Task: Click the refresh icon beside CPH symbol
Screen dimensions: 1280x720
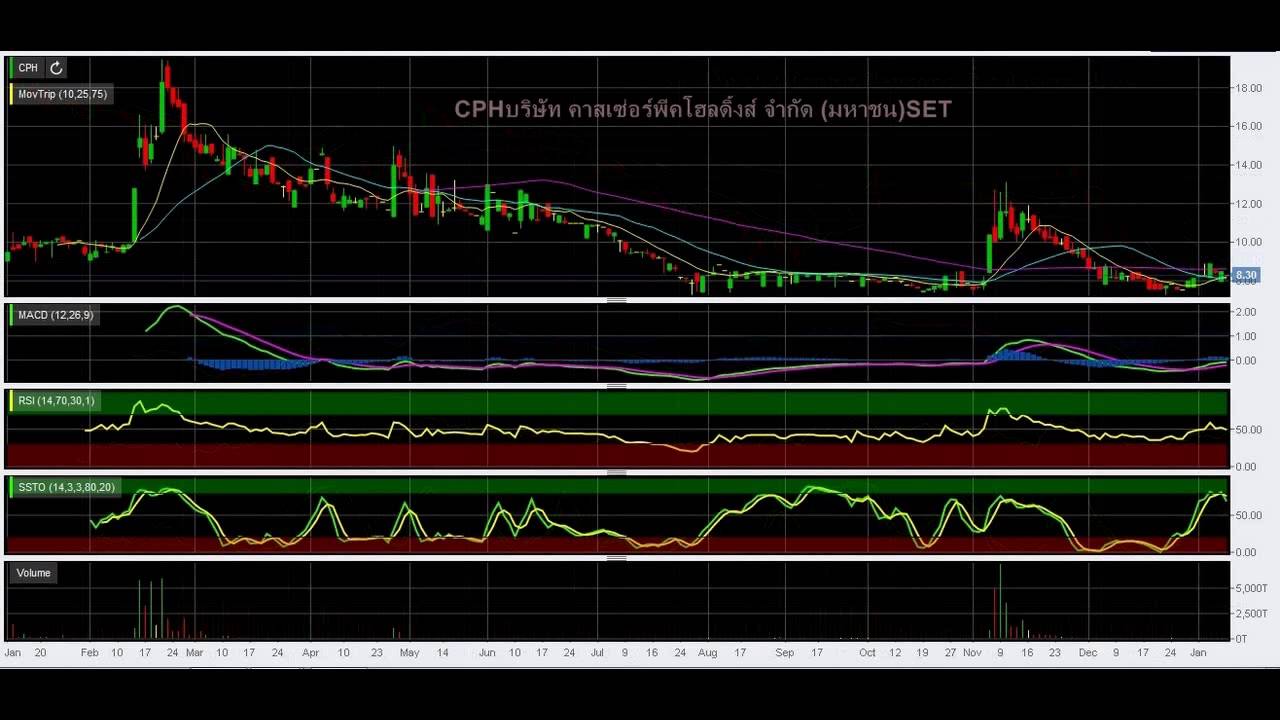Action: point(57,68)
